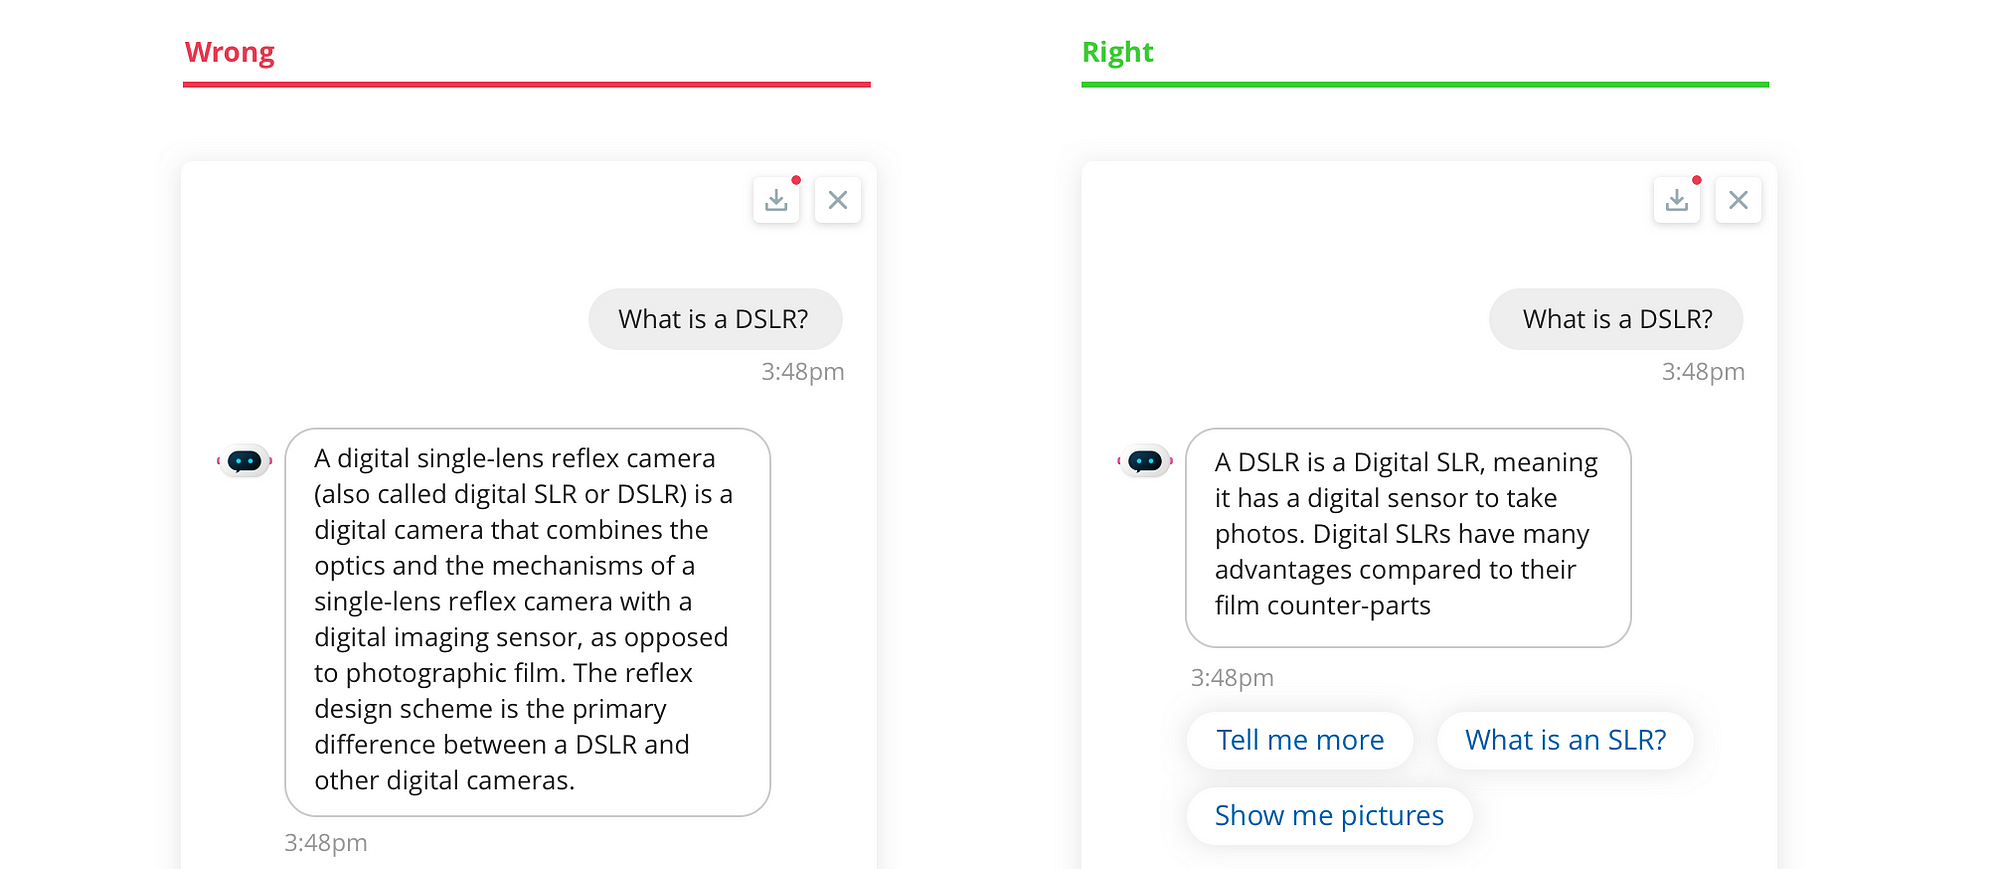Click the long DSLR definition bot message
This screenshot has height=869, width=2000.
tap(527, 621)
